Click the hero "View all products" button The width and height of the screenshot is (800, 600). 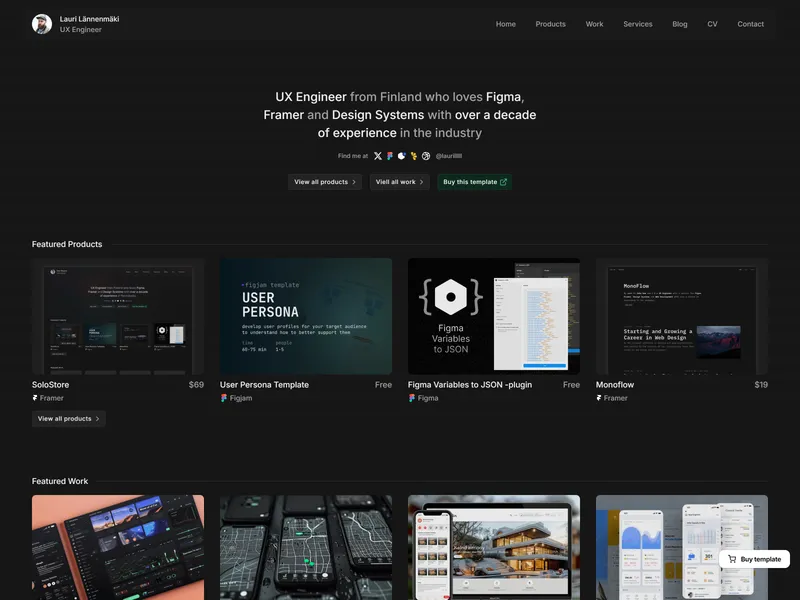tap(325, 182)
